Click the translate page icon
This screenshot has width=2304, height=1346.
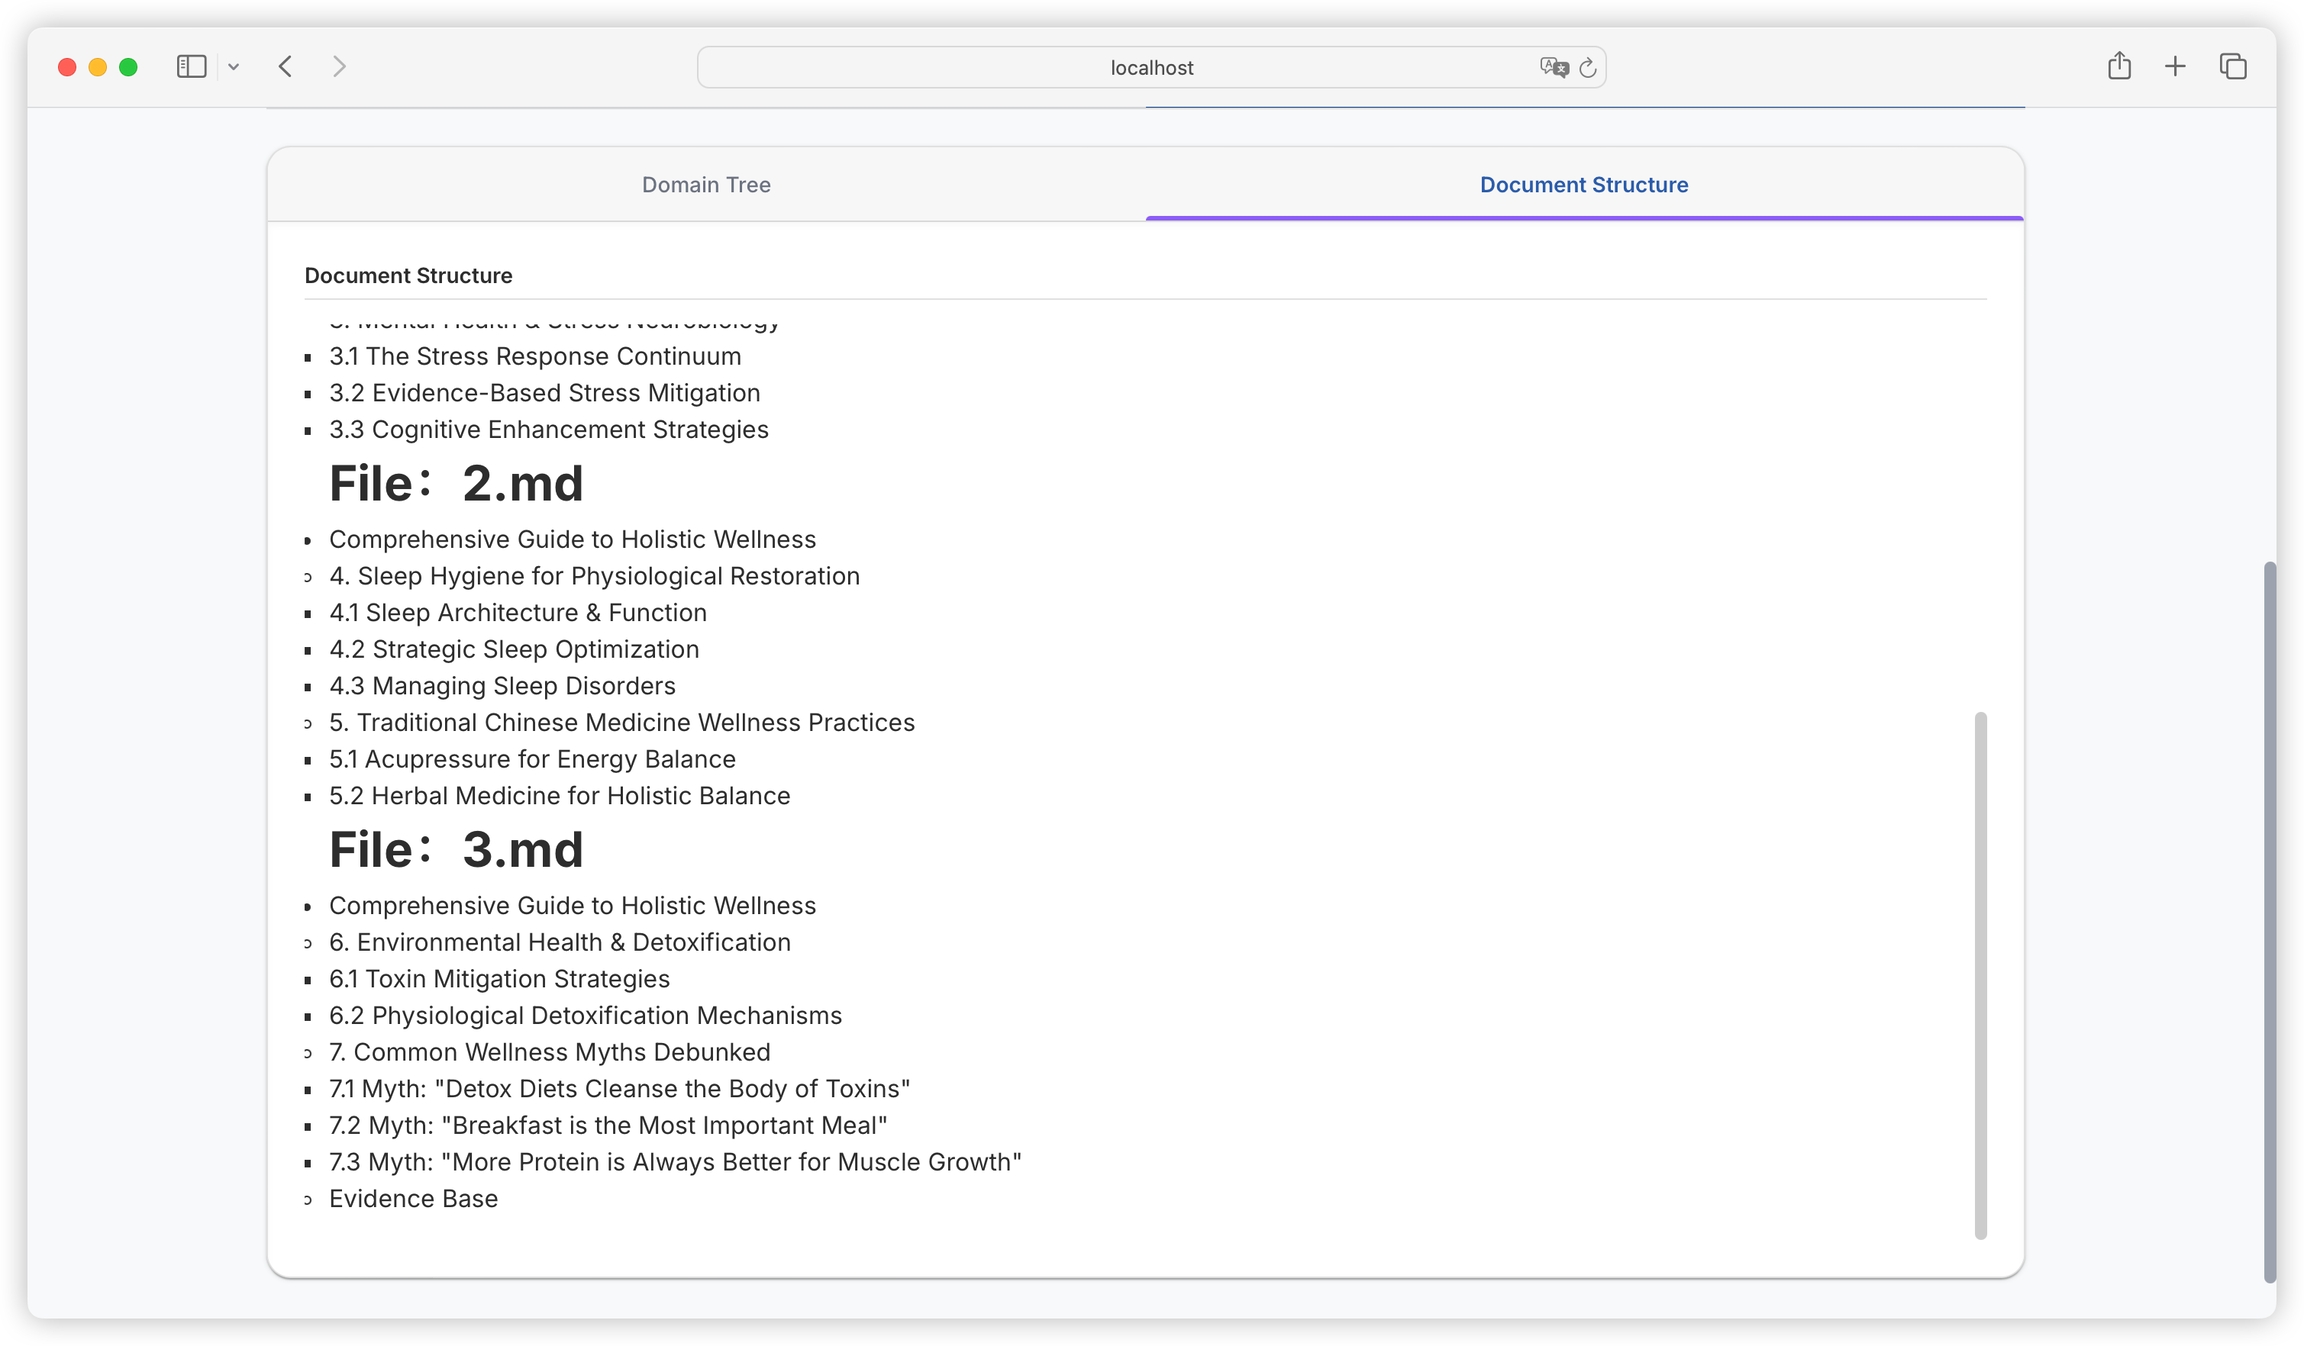[x=1553, y=67]
